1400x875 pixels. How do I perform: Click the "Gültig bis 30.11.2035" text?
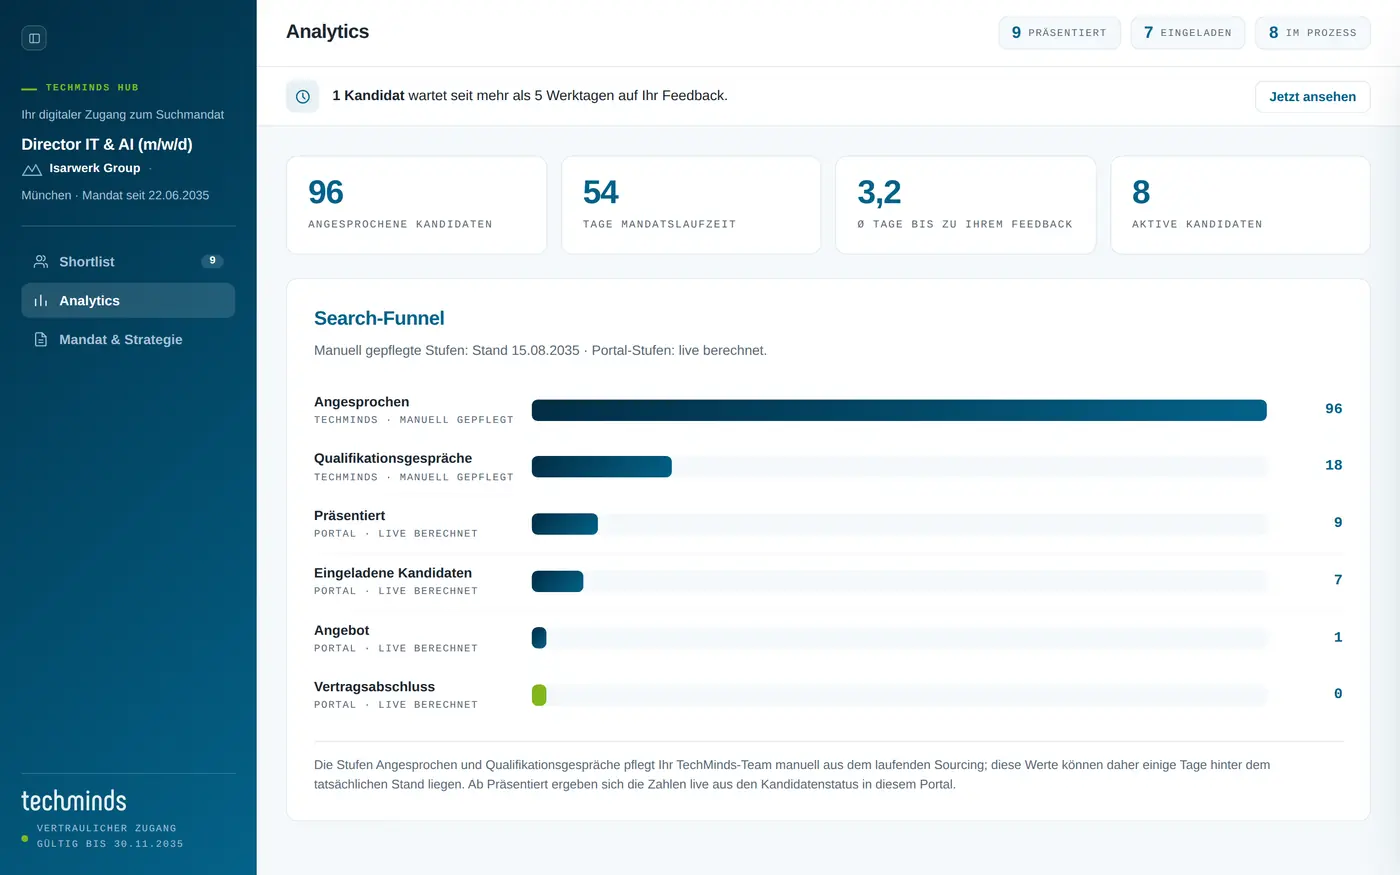click(x=110, y=844)
